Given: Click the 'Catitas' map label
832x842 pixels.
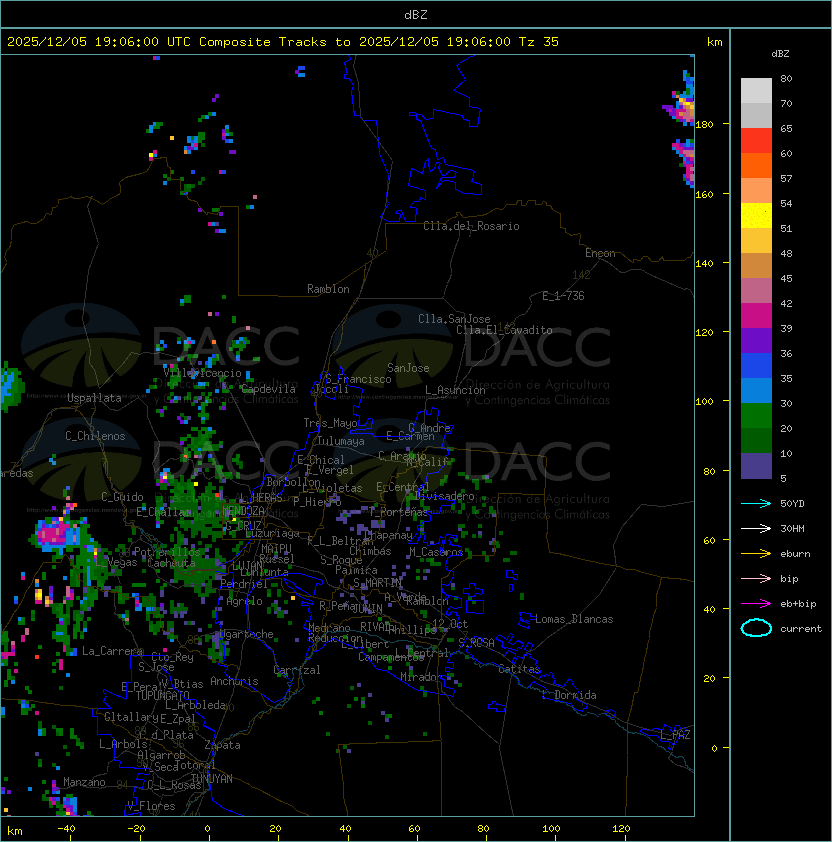Looking at the screenshot, I should (519, 669).
